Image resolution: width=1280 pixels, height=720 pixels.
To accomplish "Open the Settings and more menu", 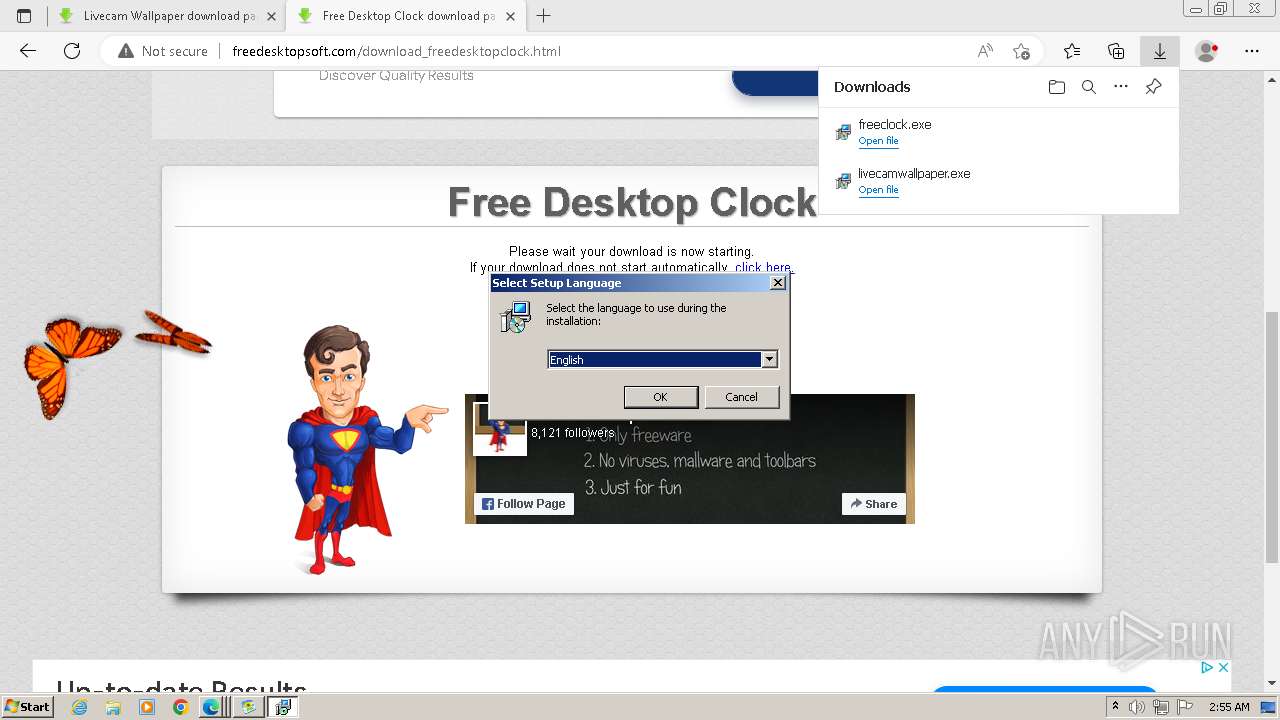I will (1252, 51).
